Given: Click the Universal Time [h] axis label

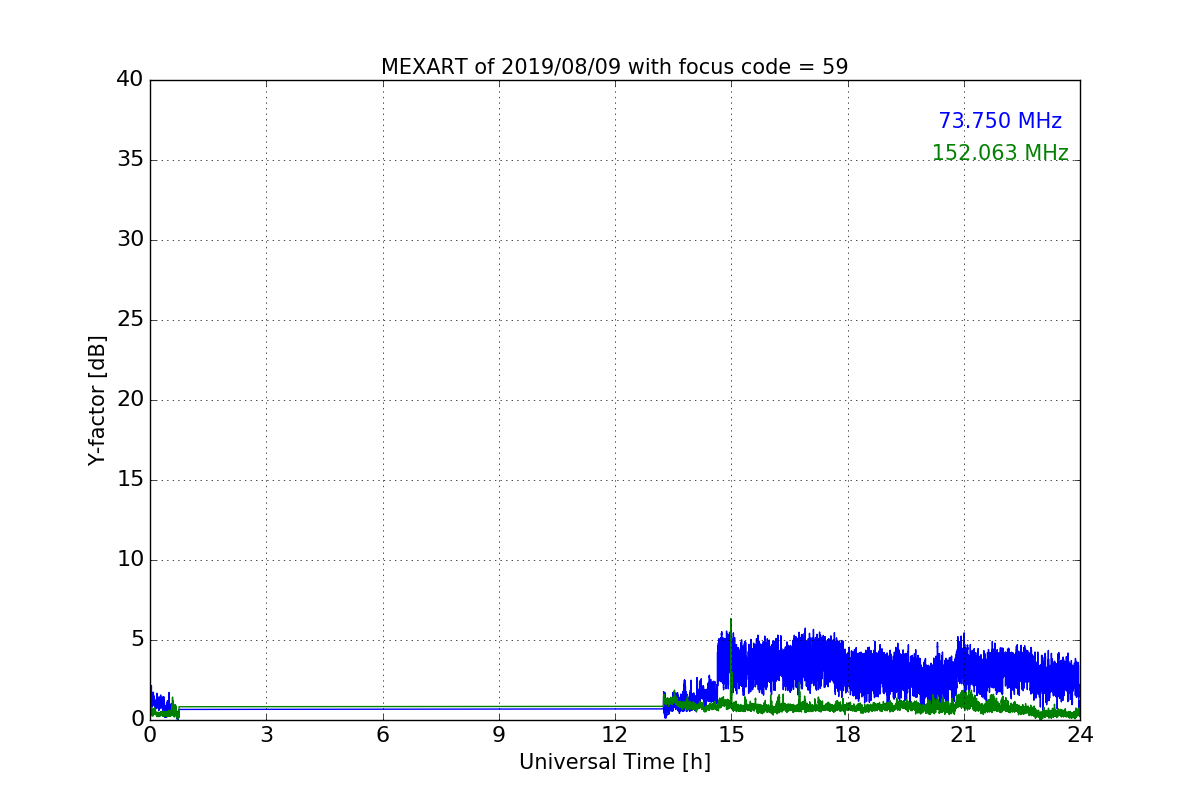Looking at the screenshot, I should (x=614, y=762).
